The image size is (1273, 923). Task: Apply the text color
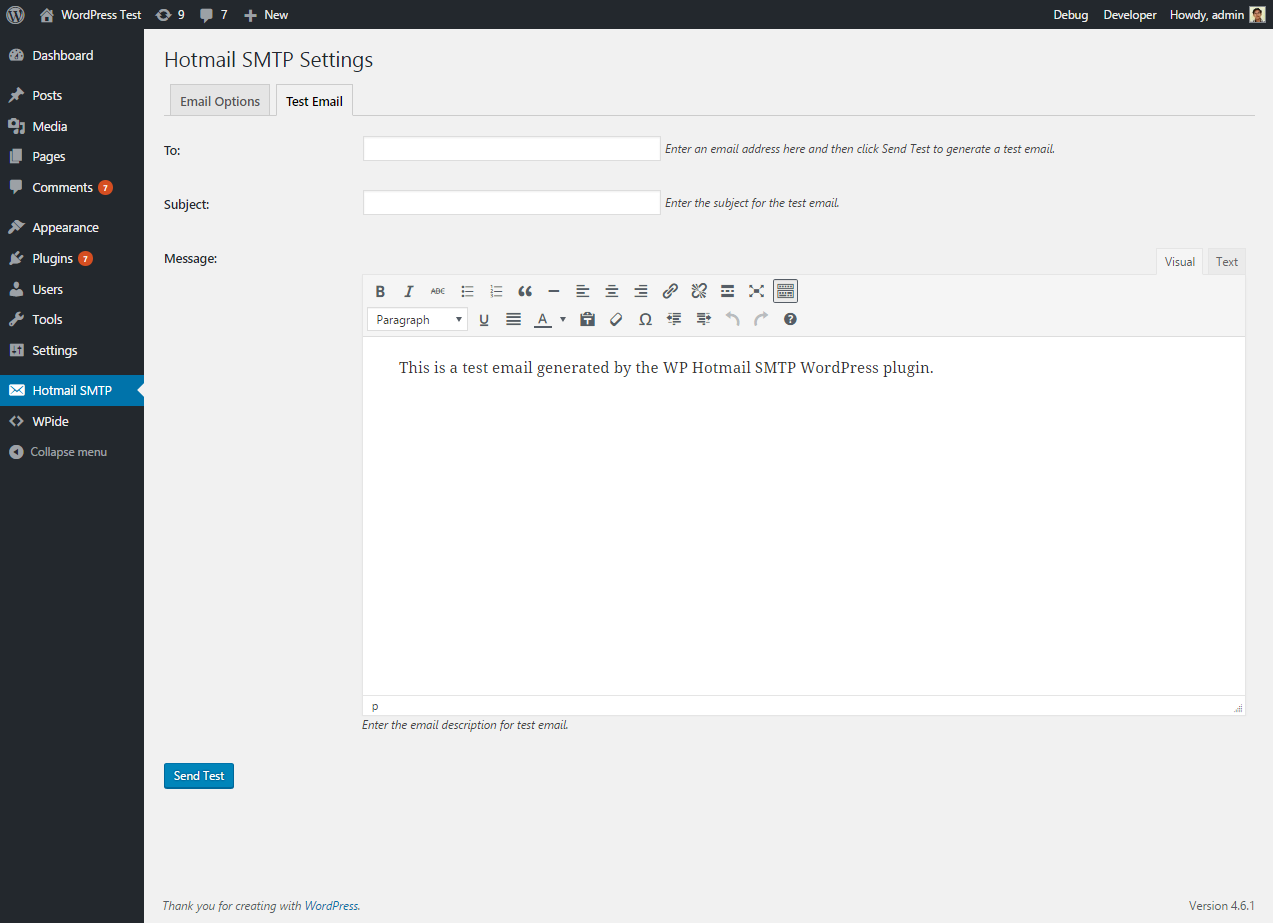coord(543,319)
